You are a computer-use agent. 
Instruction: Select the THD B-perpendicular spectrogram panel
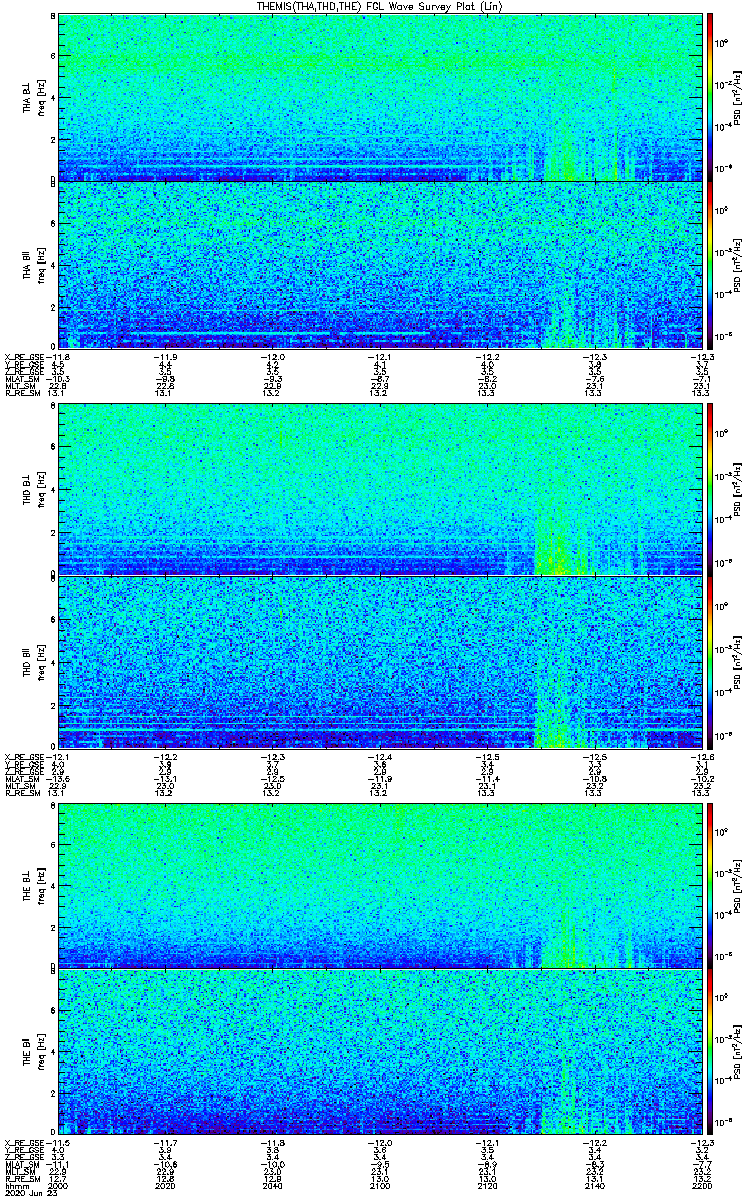point(380,489)
